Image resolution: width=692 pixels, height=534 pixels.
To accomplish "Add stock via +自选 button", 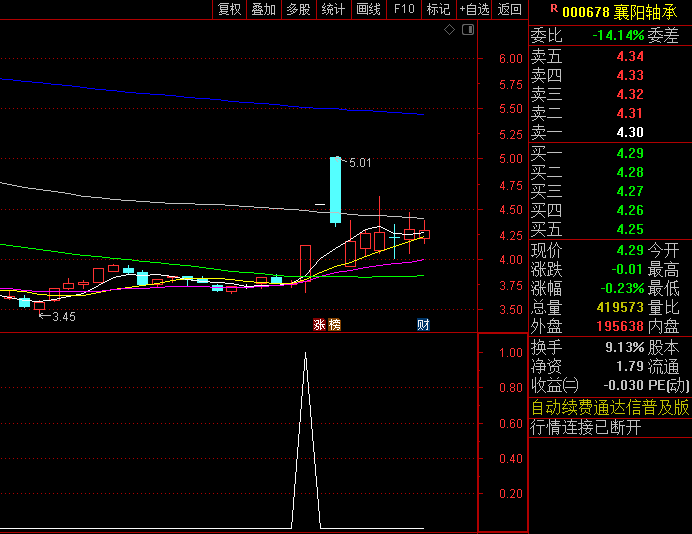I will coord(474,9).
